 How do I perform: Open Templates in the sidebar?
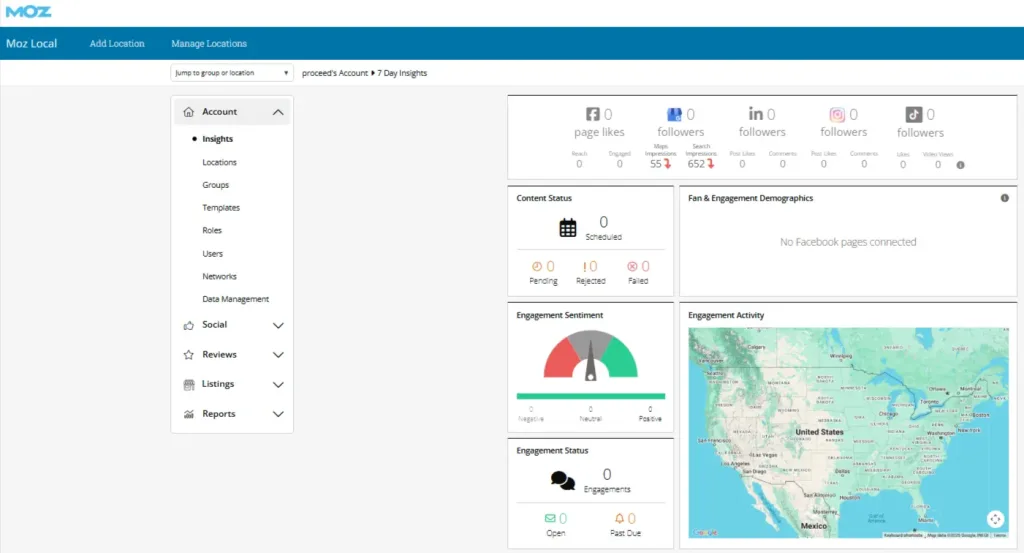point(221,208)
